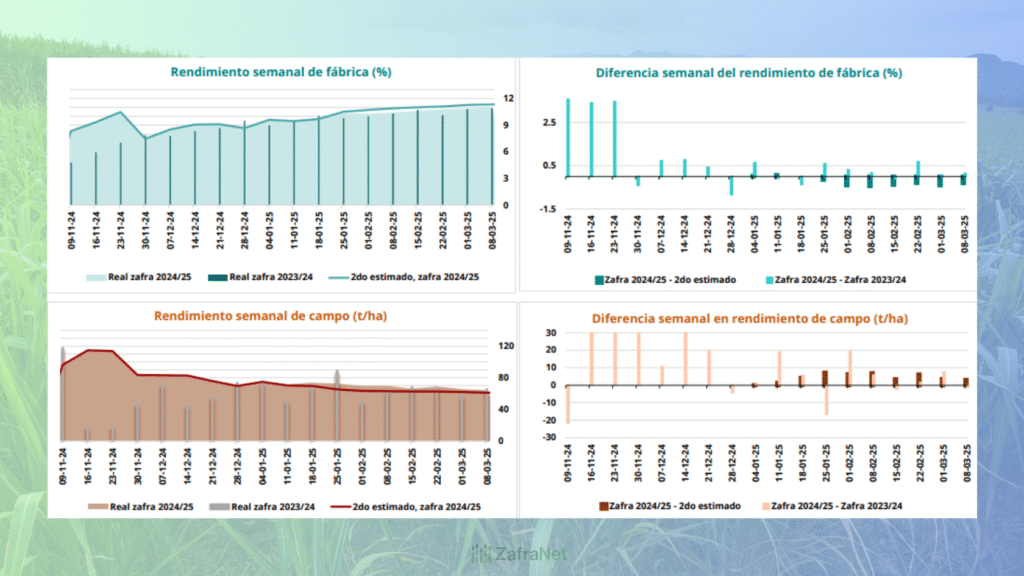
Task: Select negative peach 09-11-24 bar in field difference chart
Action: pyautogui.click(x=568, y=404)
